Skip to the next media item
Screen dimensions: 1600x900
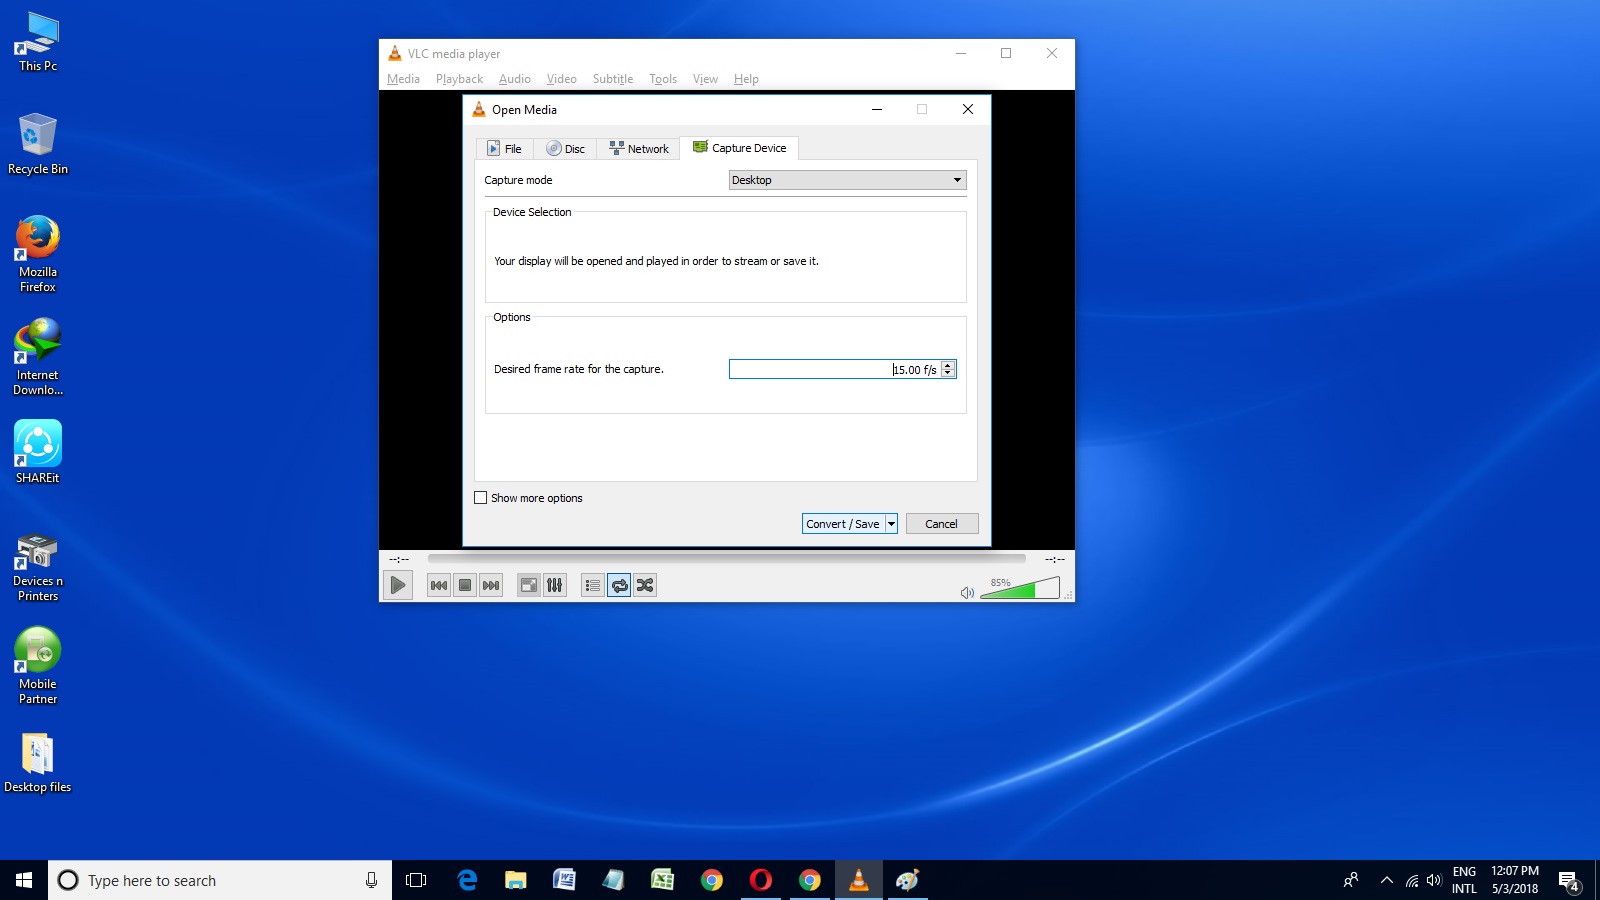[490, 585]
